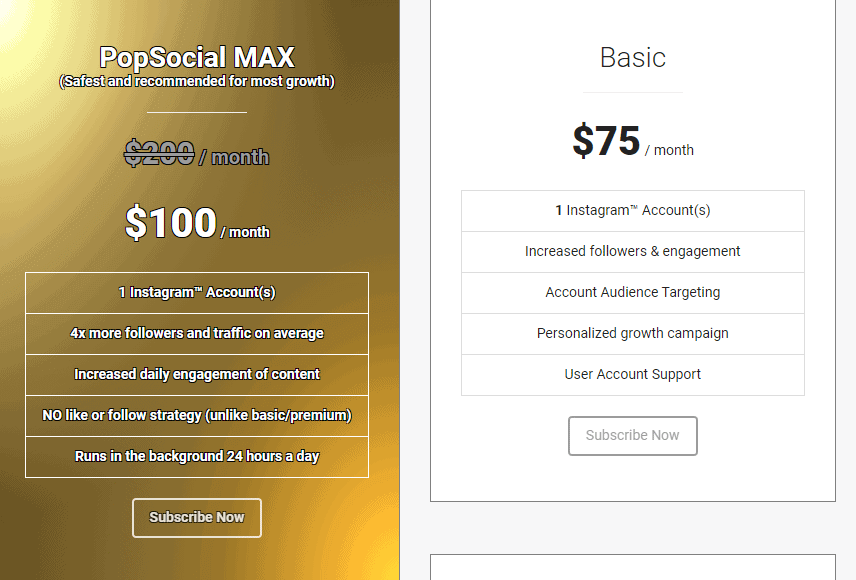
Task: Select the PopSocial MAX plan heading
Action: pyautogui.click(x=197, y=57)
